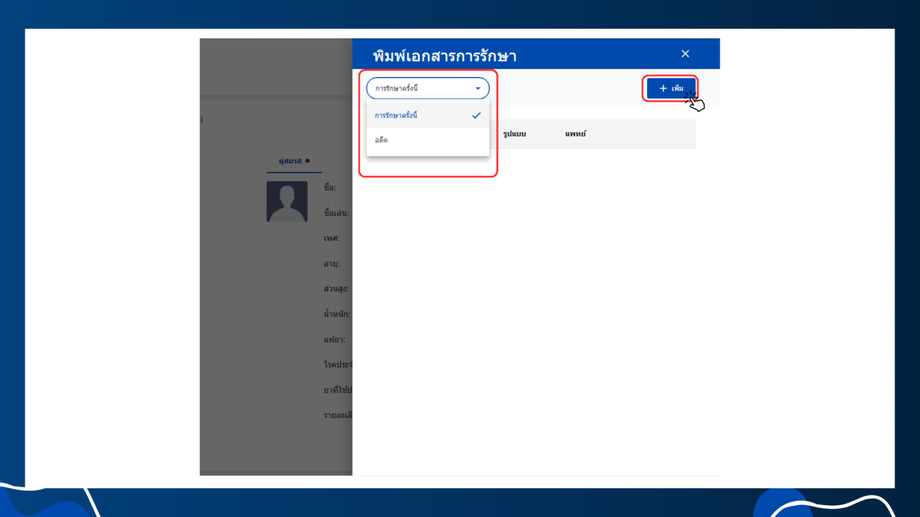Choose อดีต option in dropdown list
Image resolution: width=920 pixels, height=517 pixels.
pyautogui.click(x=428, y=140)
